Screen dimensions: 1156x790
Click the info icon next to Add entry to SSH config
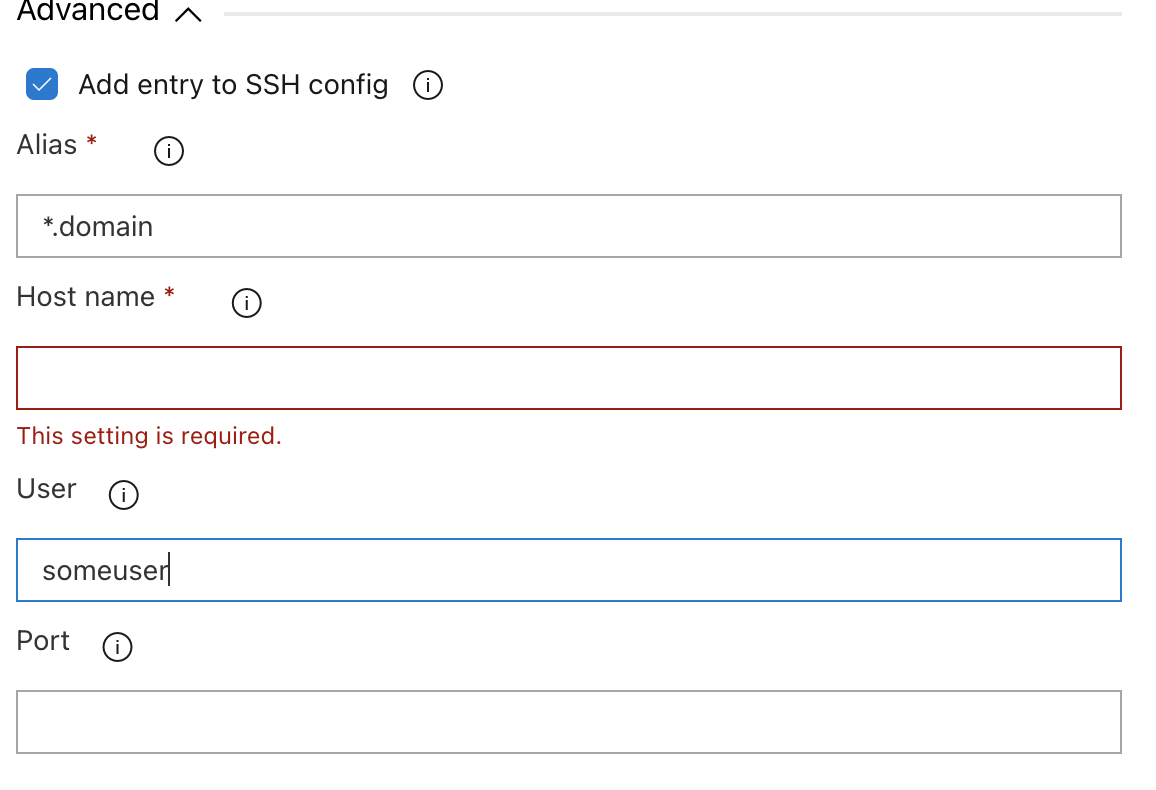coord(427,85)
